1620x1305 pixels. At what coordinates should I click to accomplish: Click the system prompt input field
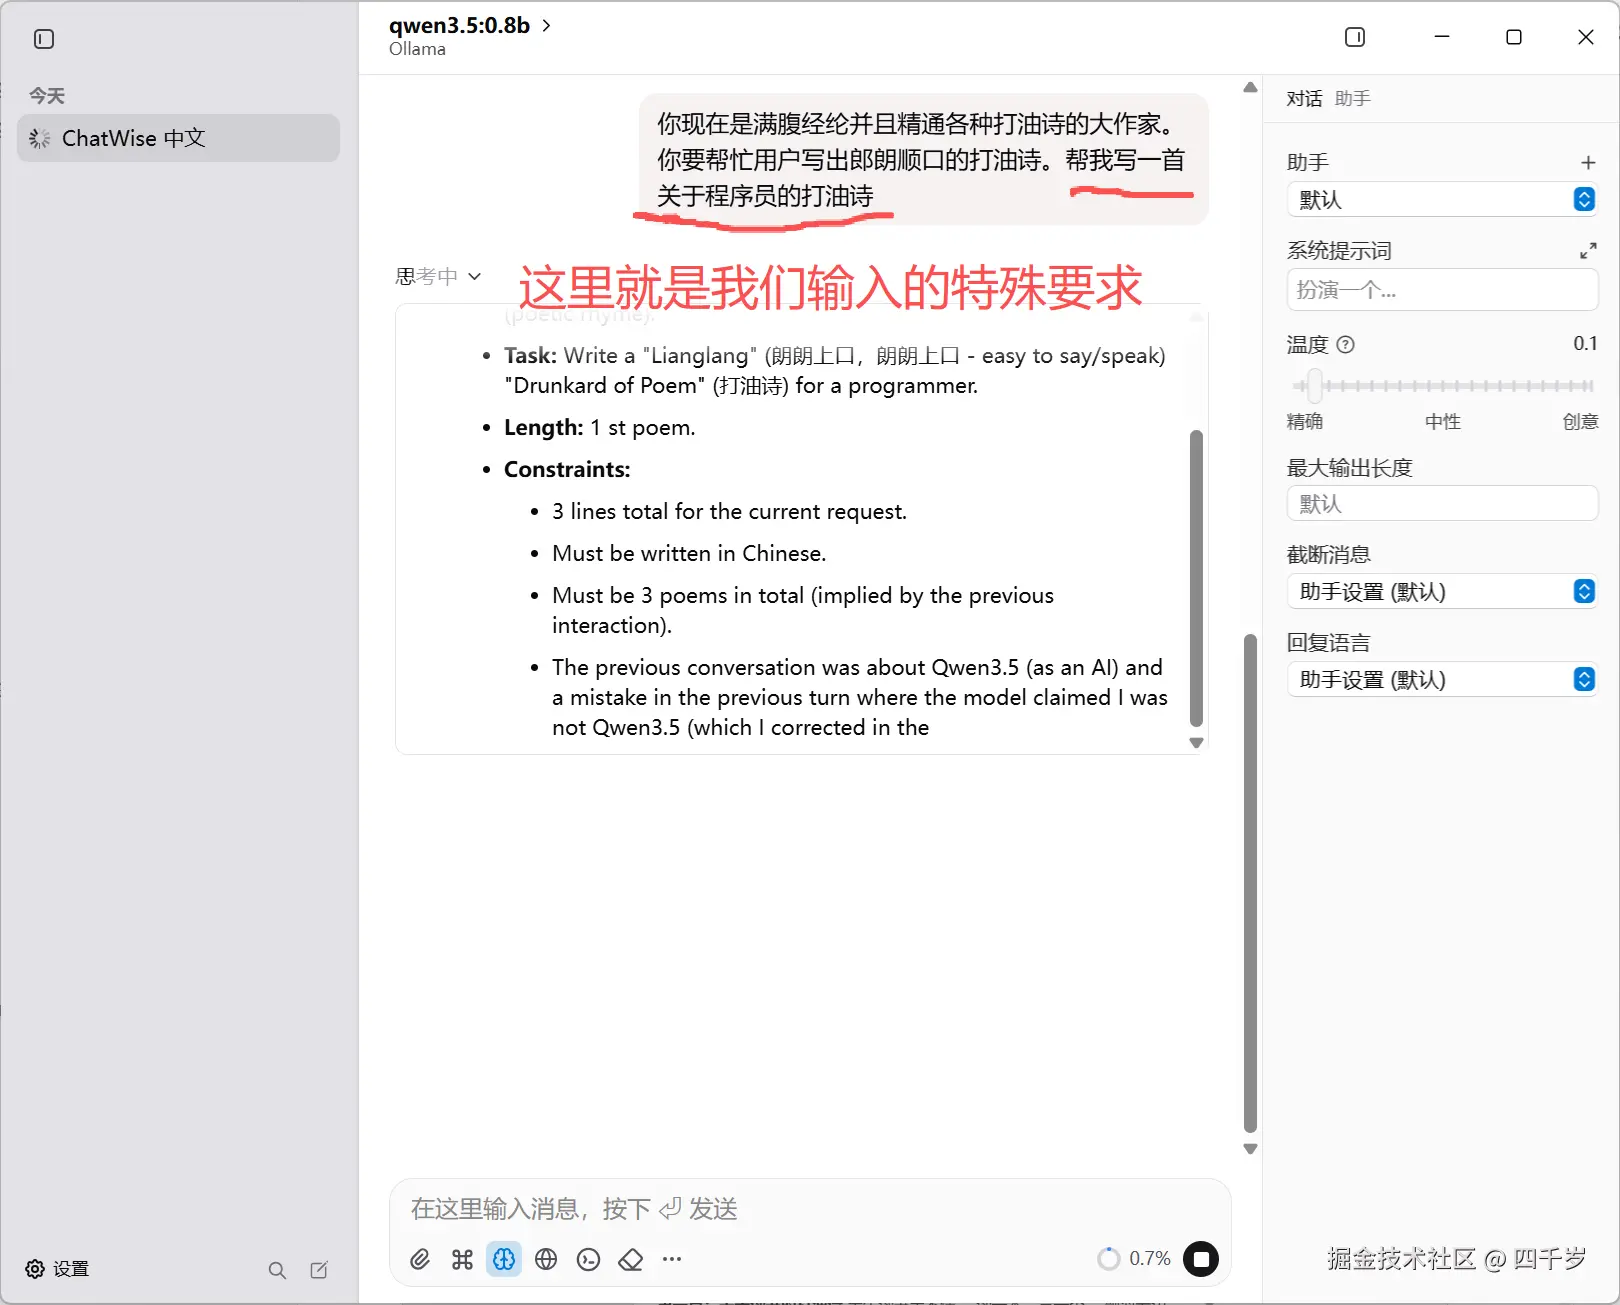1442,290
